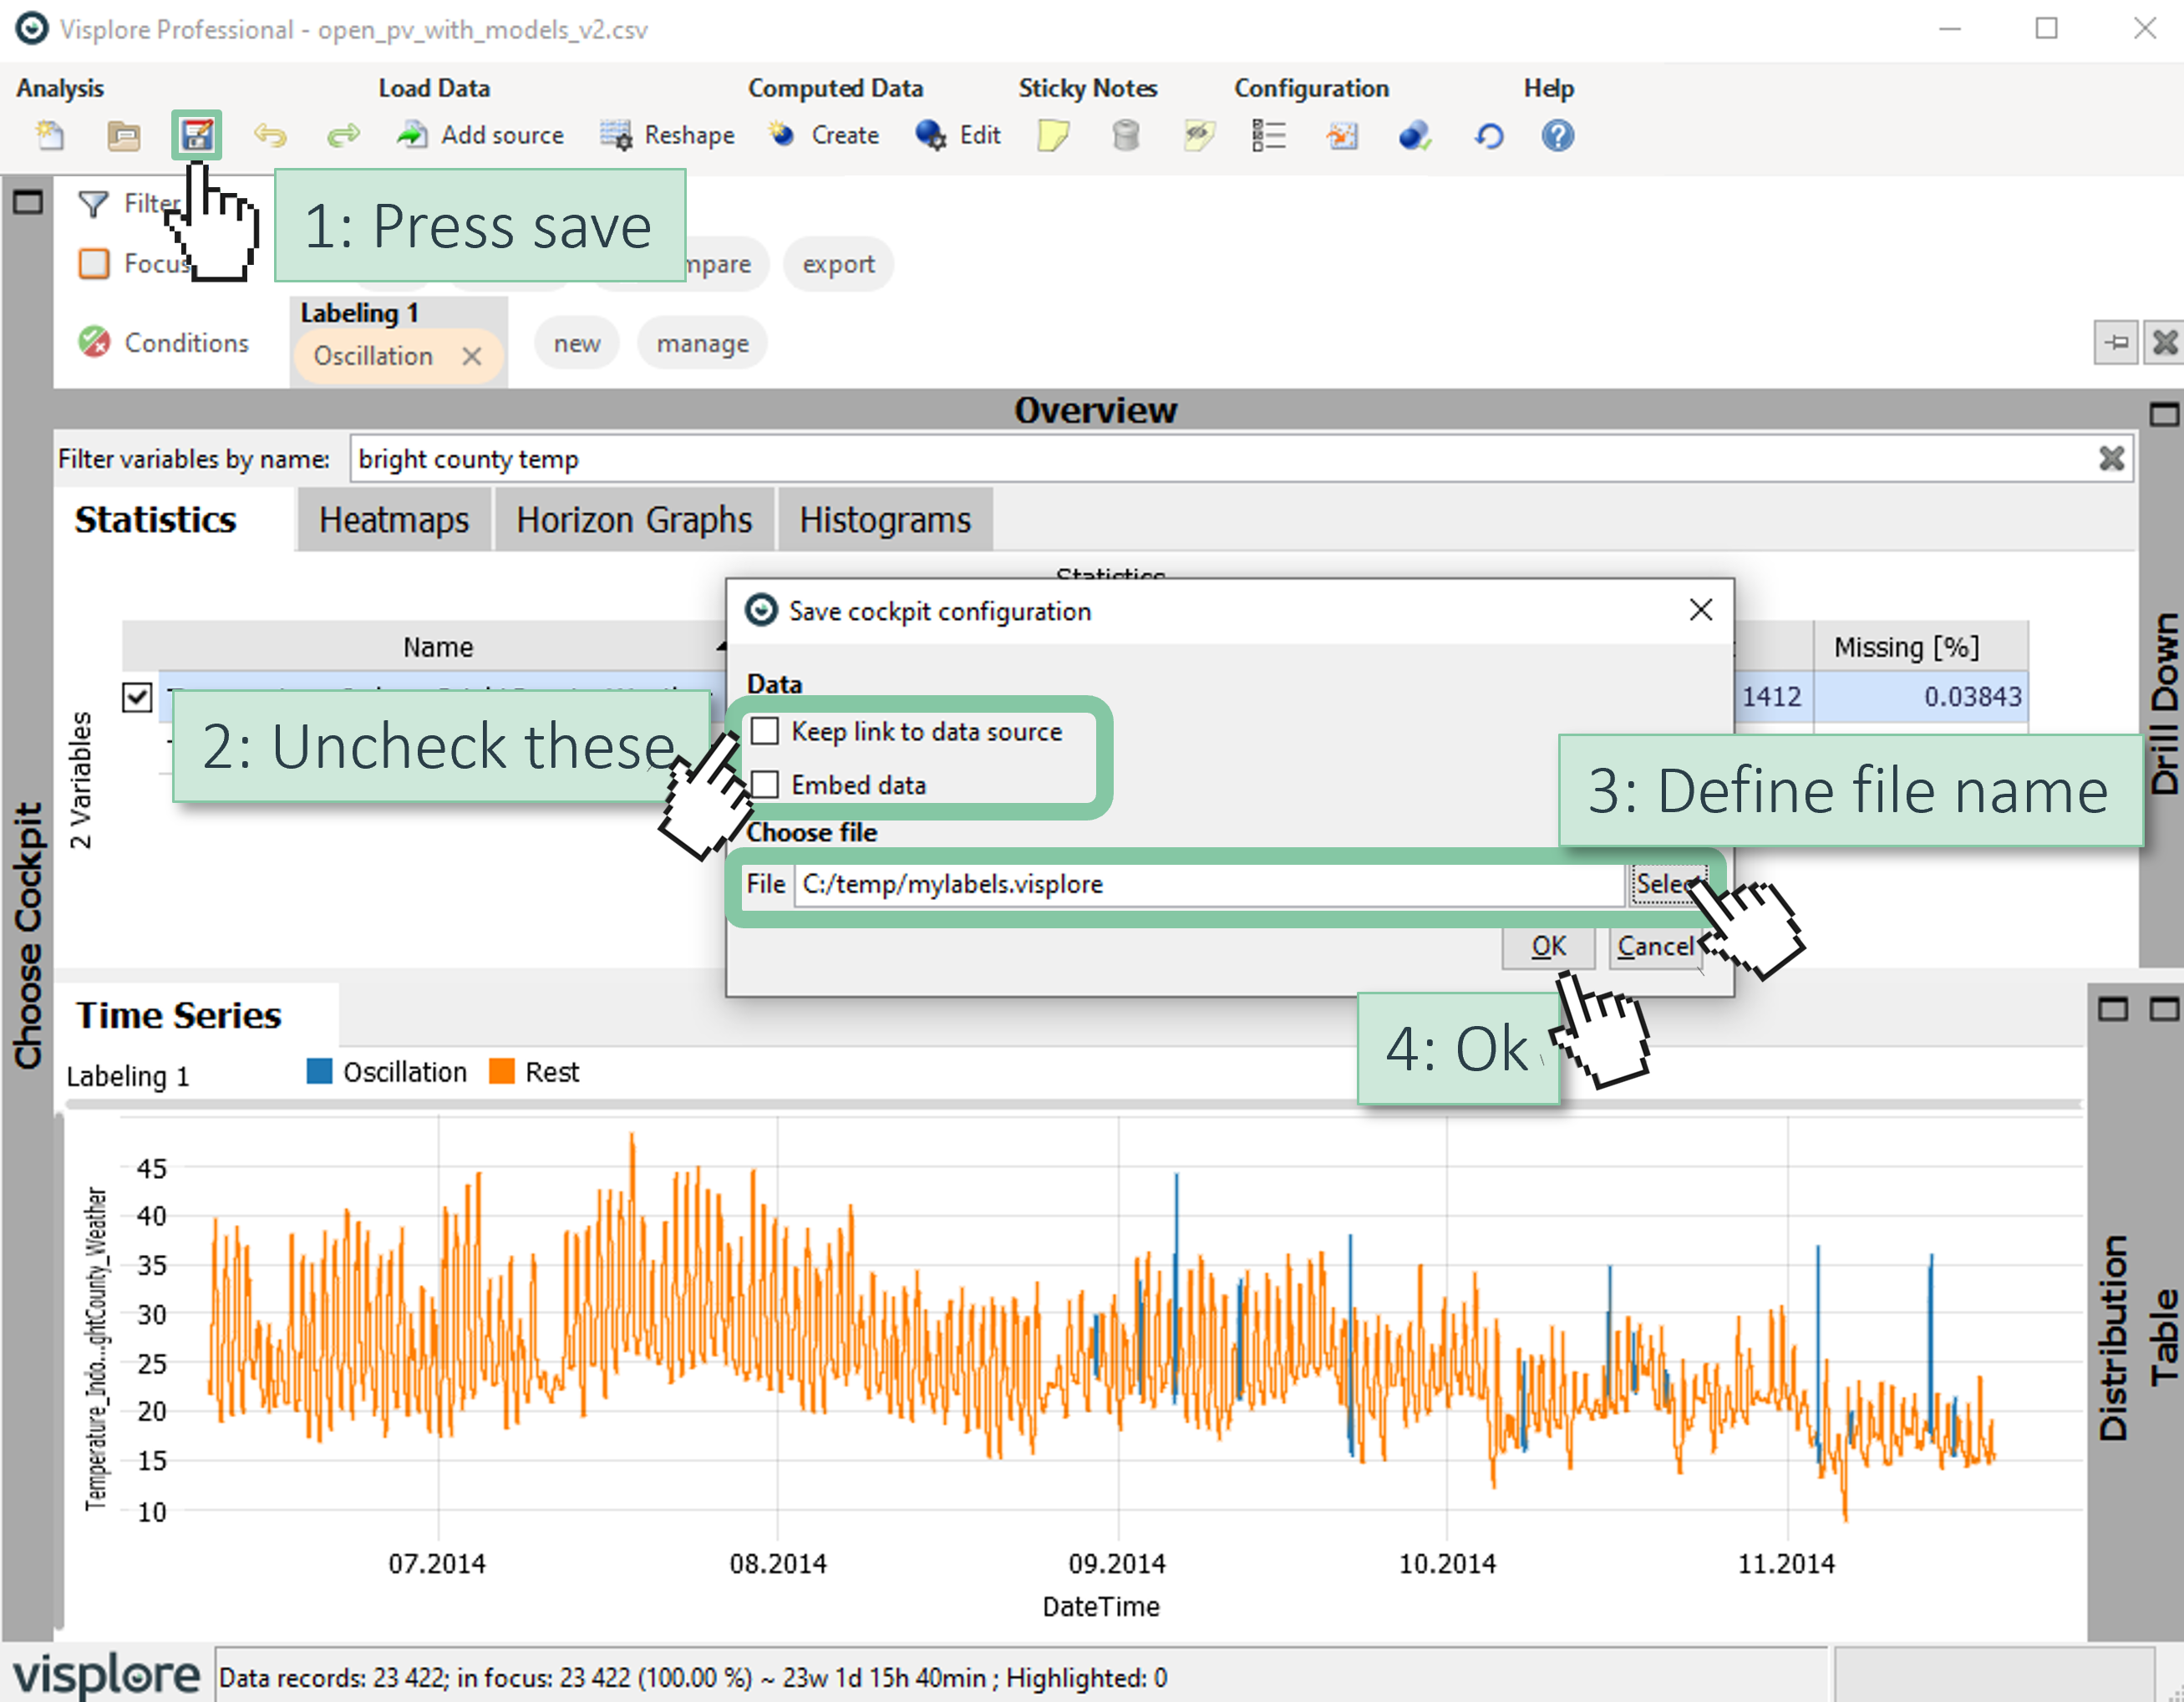The width and height of the screenshot is (2184, 1702).
Task: Click the Edit computed data icon
Action: [930, 135]
